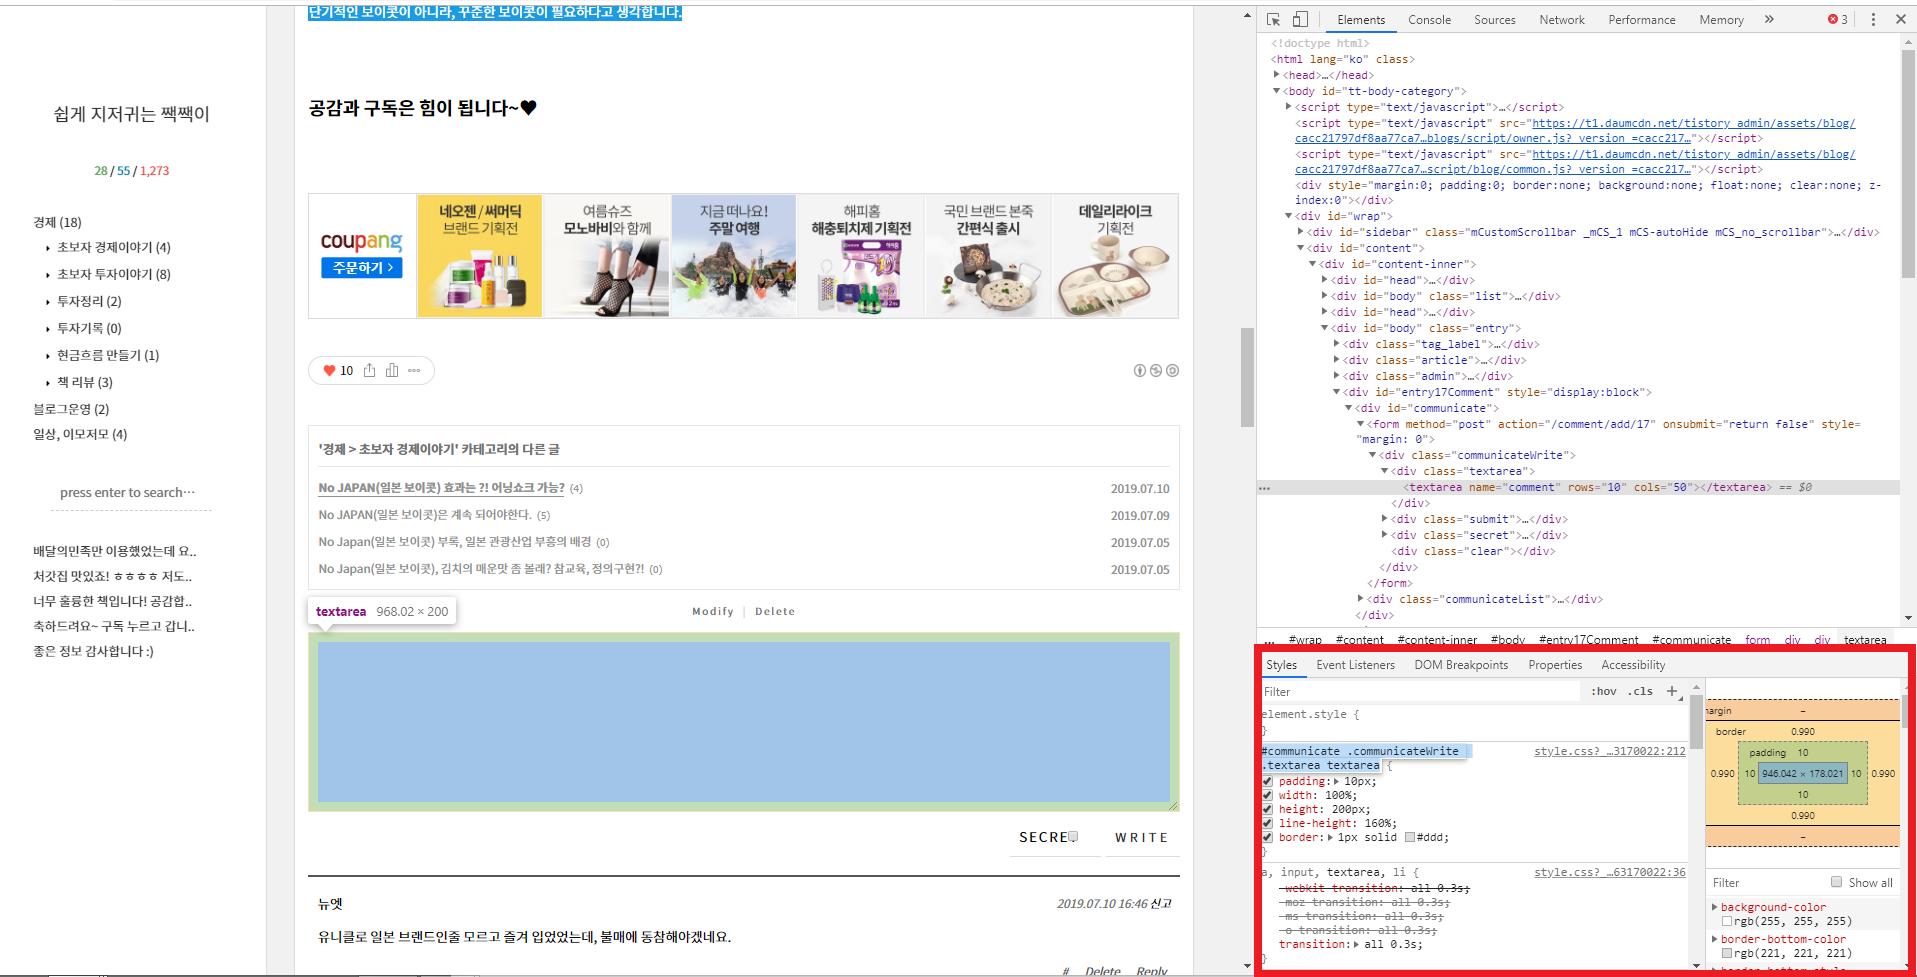The image size is (1917, 977).
Task: Open the Performance tab
Action: click(x=1641, y=20)
